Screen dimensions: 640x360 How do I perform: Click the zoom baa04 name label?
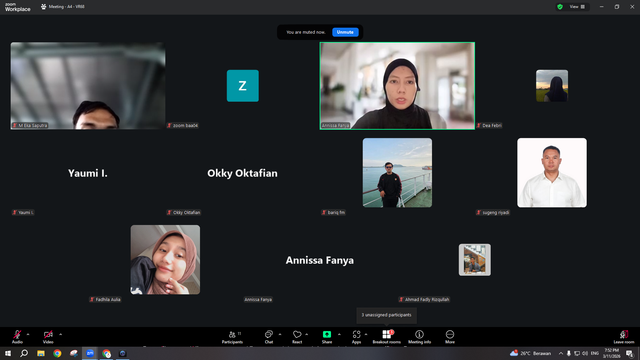[x=182, y=125]
